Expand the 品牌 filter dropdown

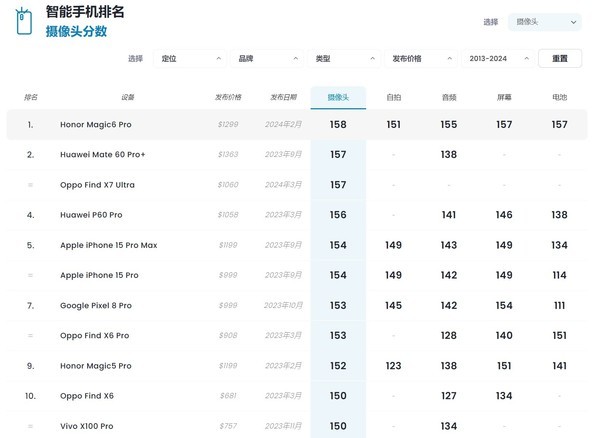[x=267, y=59]
